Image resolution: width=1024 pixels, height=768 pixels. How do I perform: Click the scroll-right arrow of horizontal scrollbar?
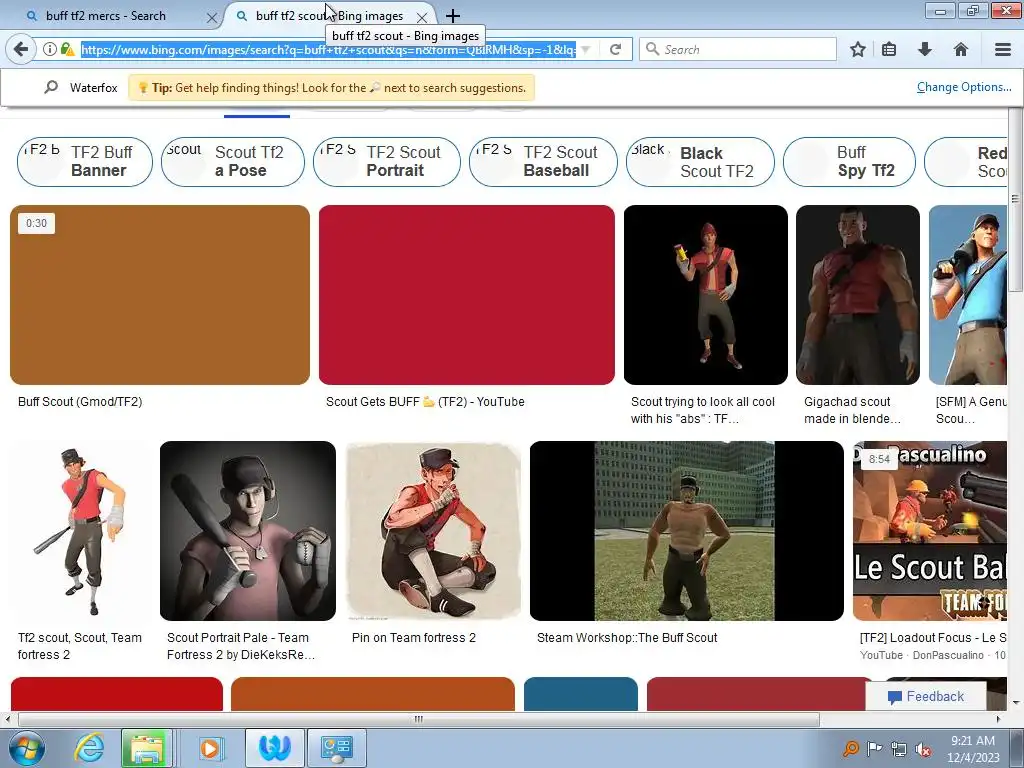coord(998,719)
